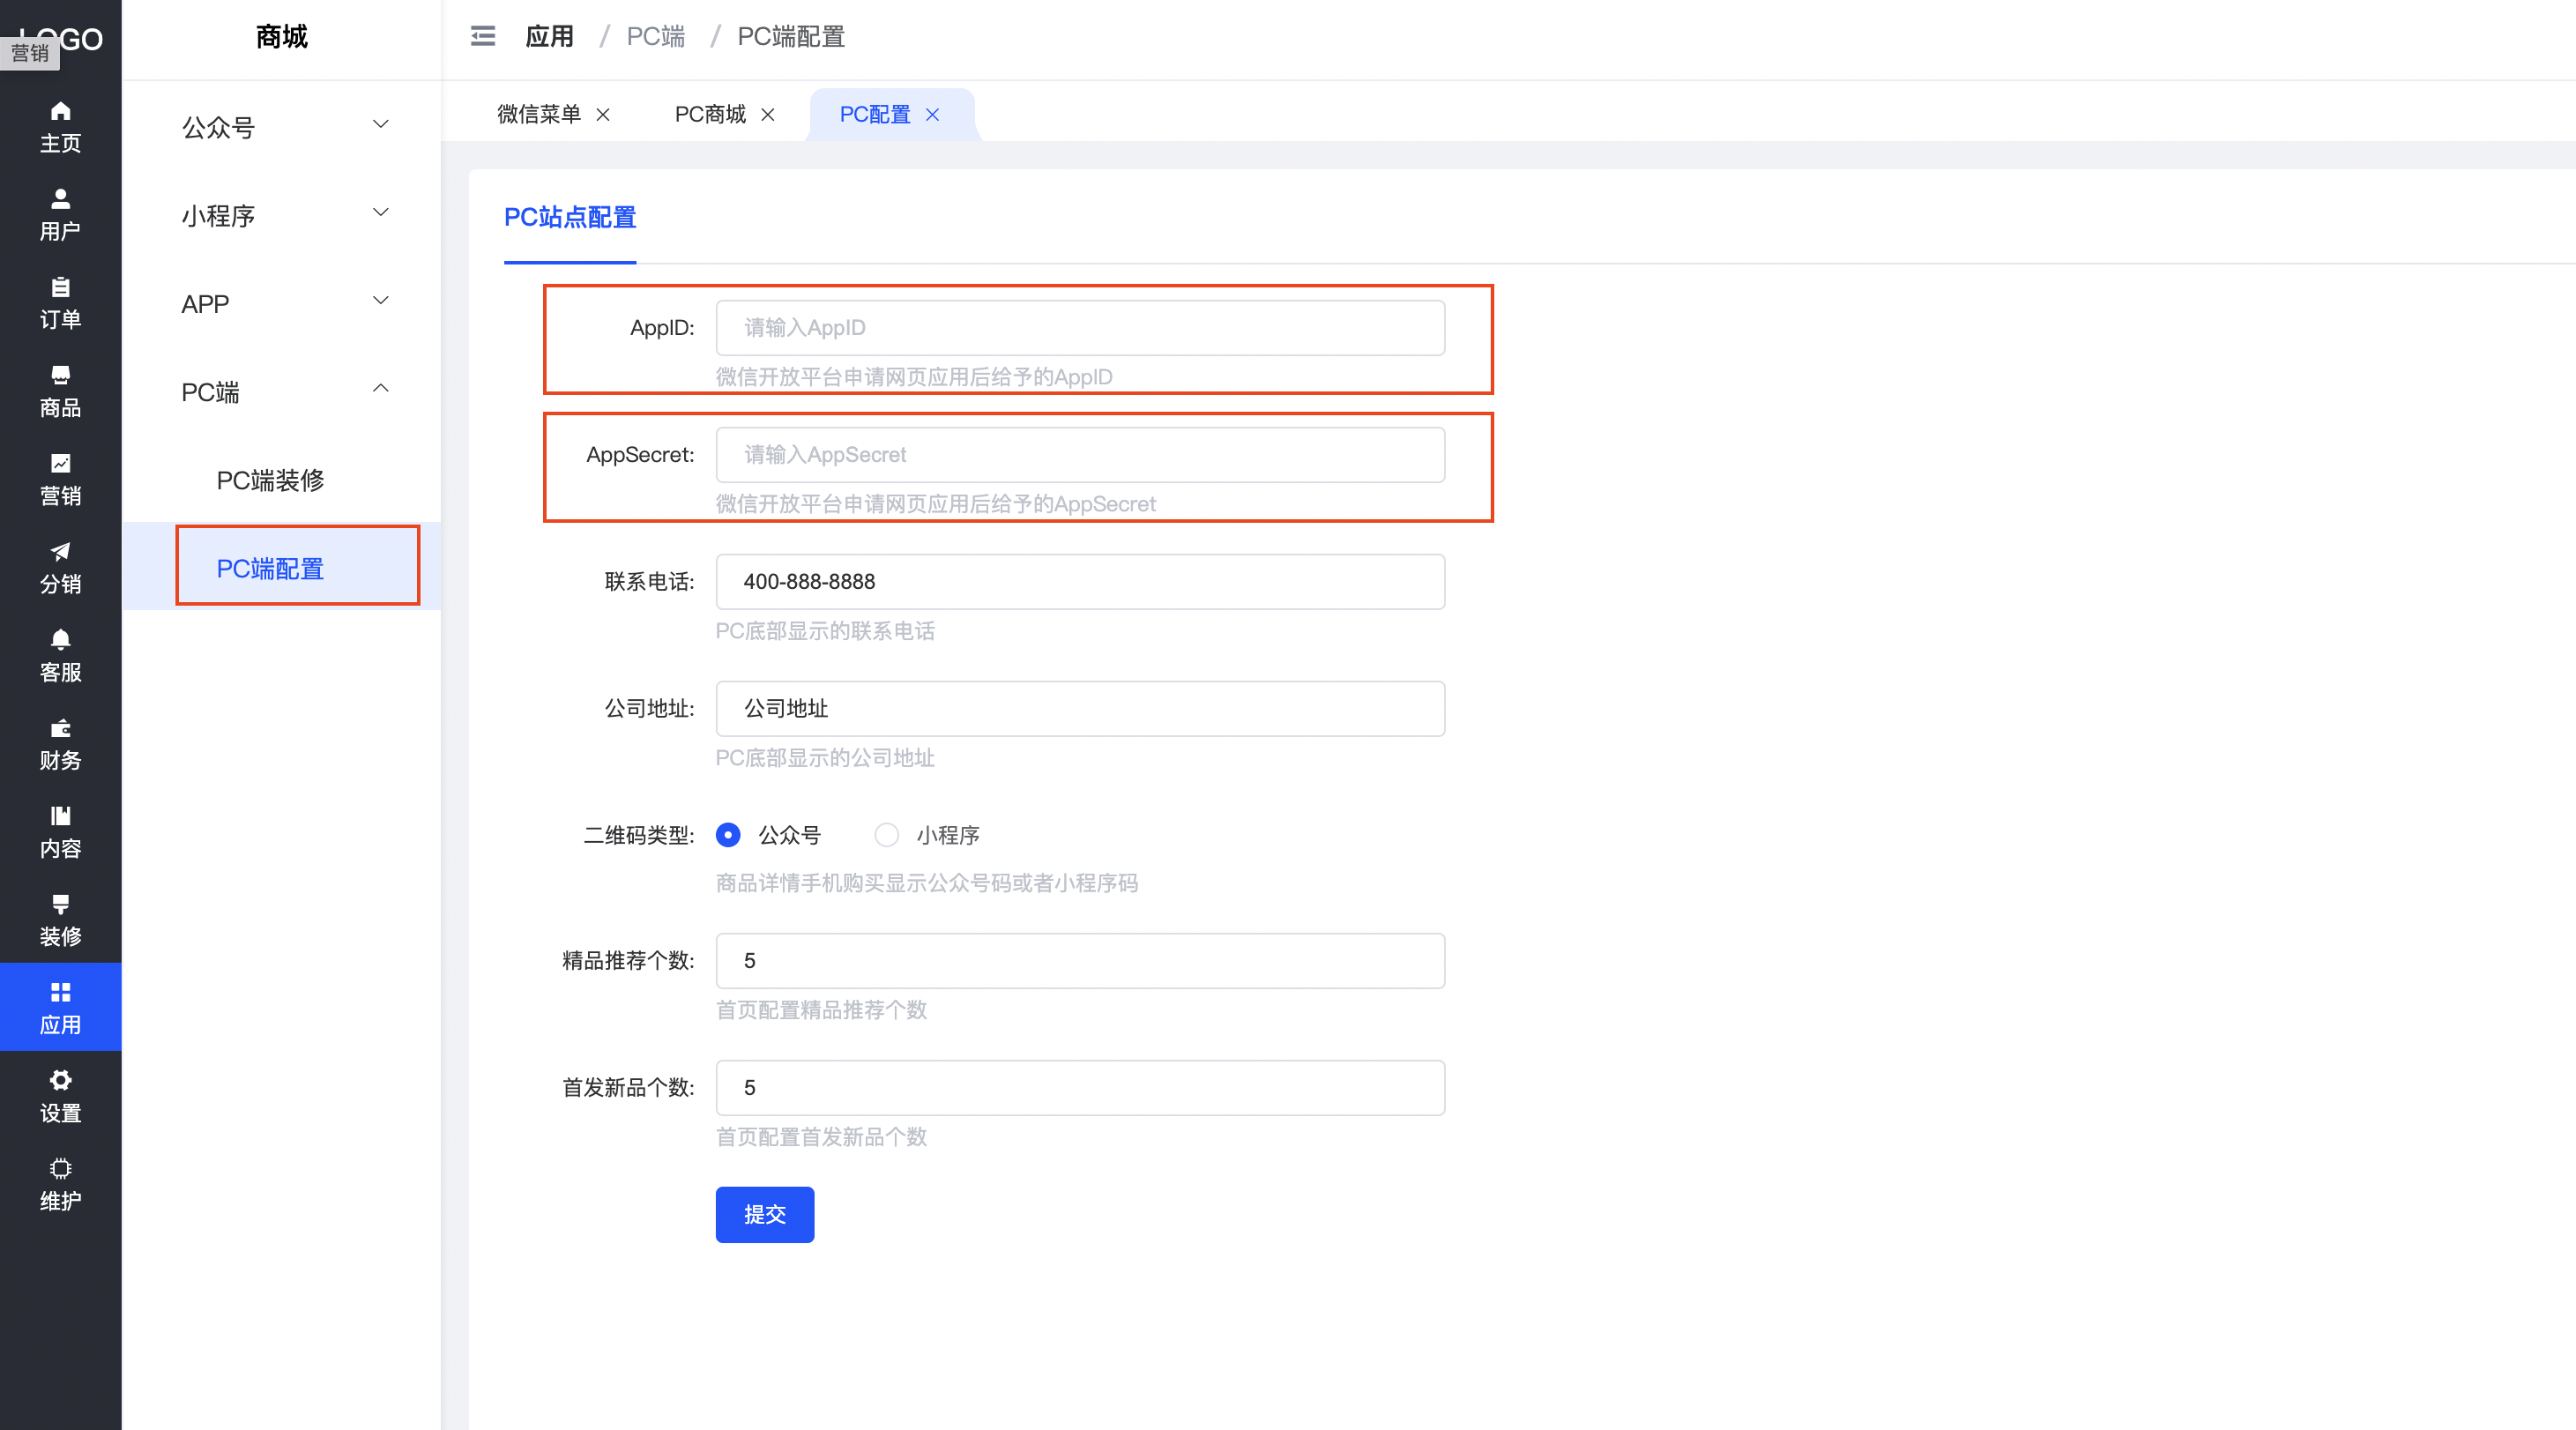Image resolution: width=2576 pixels, height=1430 pixels.
Task: Click the 联系电话 phone input field
Action: (1080, 582)
